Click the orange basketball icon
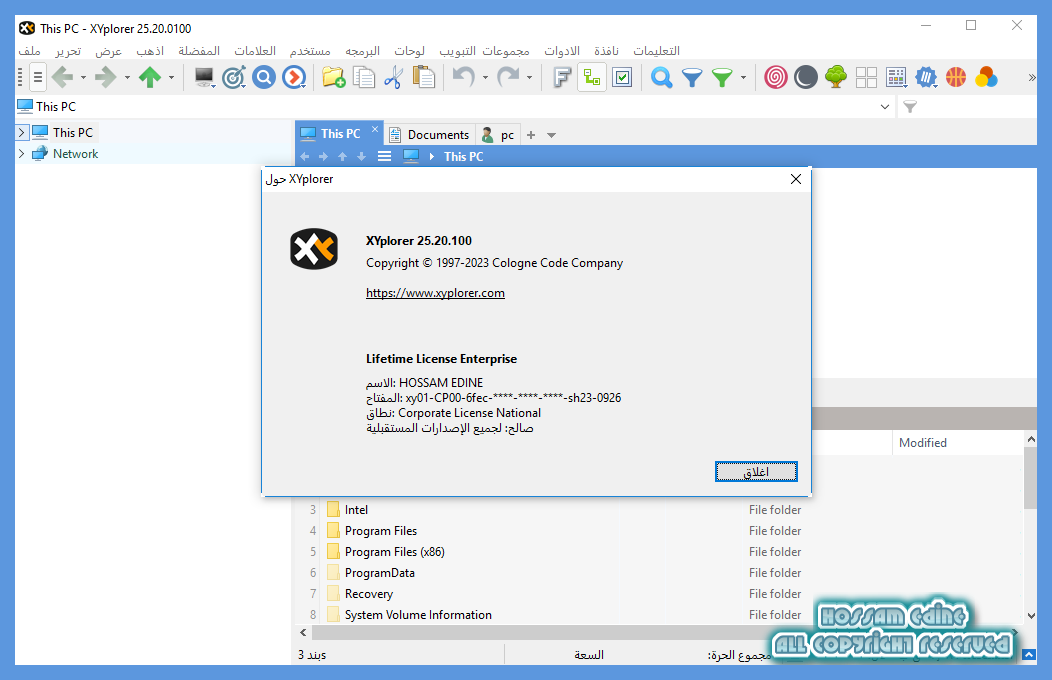This screenshot has height=680, width=1052. (x=956, y=77)
